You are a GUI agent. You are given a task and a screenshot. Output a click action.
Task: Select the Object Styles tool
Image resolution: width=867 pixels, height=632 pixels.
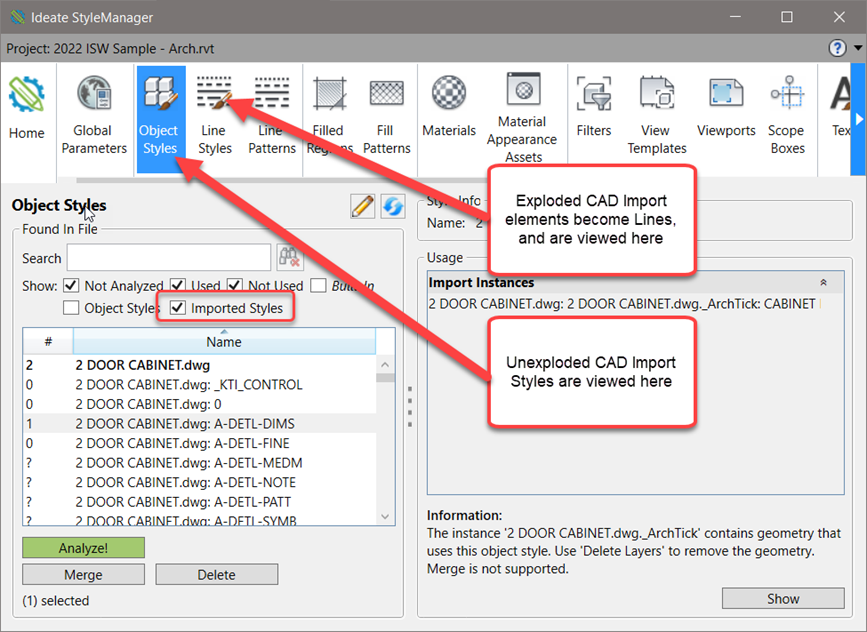pos(160,118)
